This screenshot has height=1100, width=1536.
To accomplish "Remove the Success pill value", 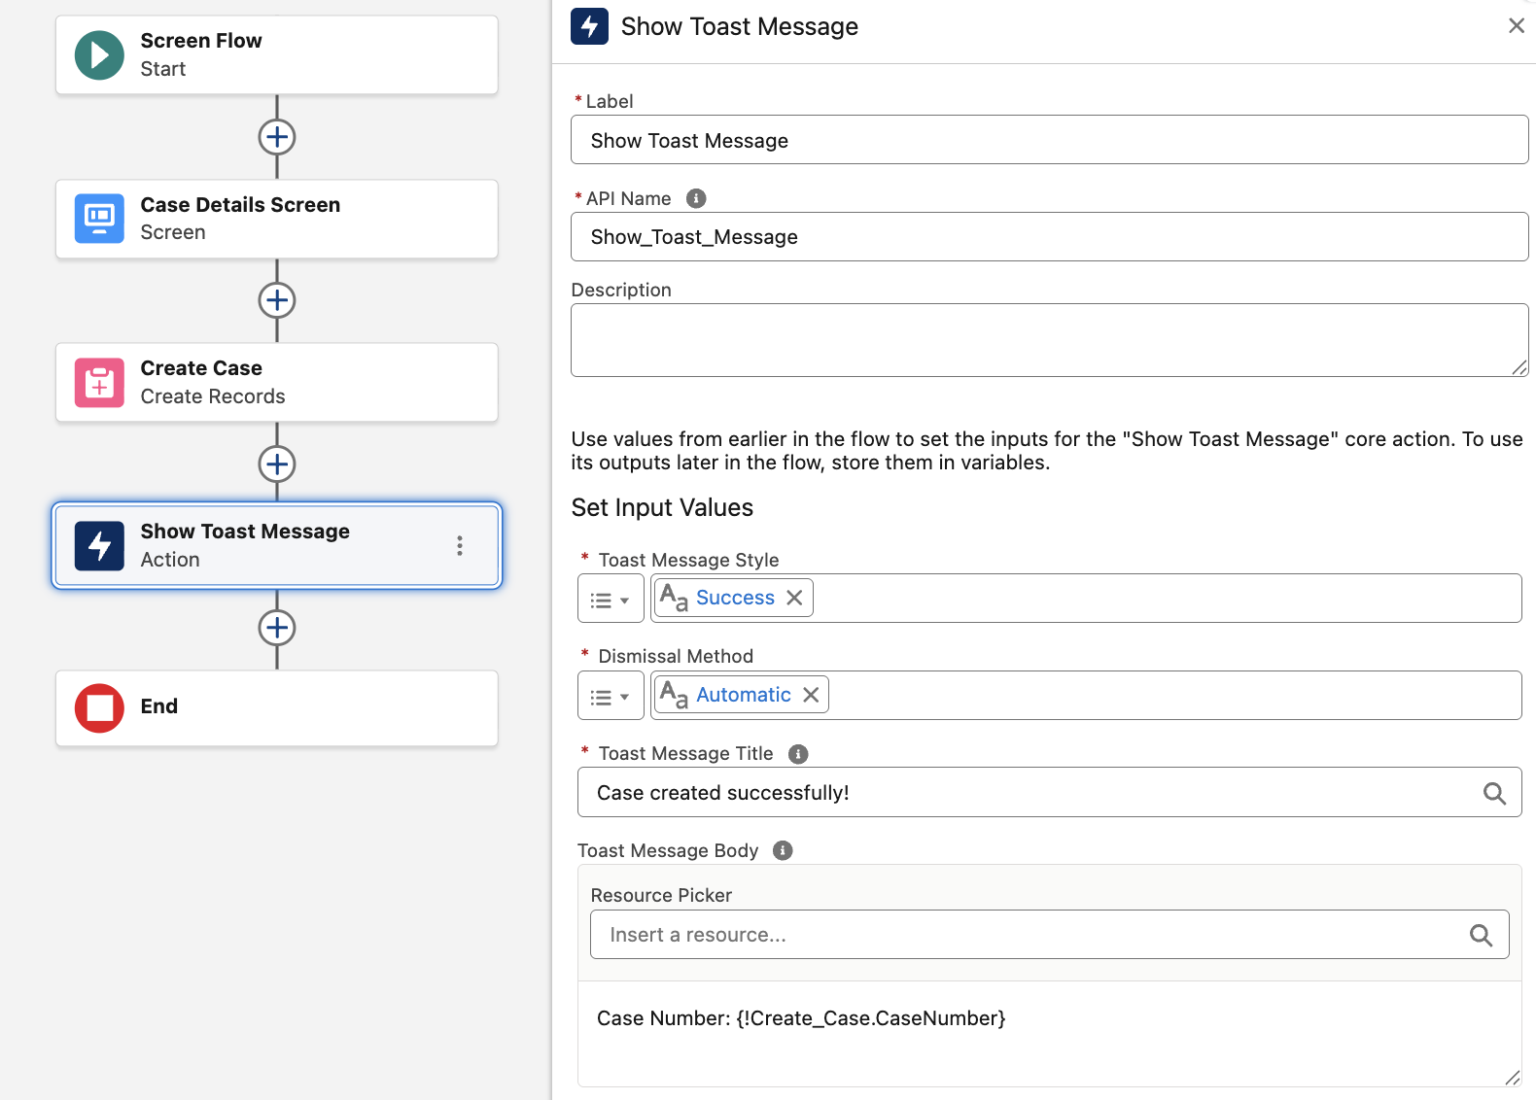I will coord(795,597).
